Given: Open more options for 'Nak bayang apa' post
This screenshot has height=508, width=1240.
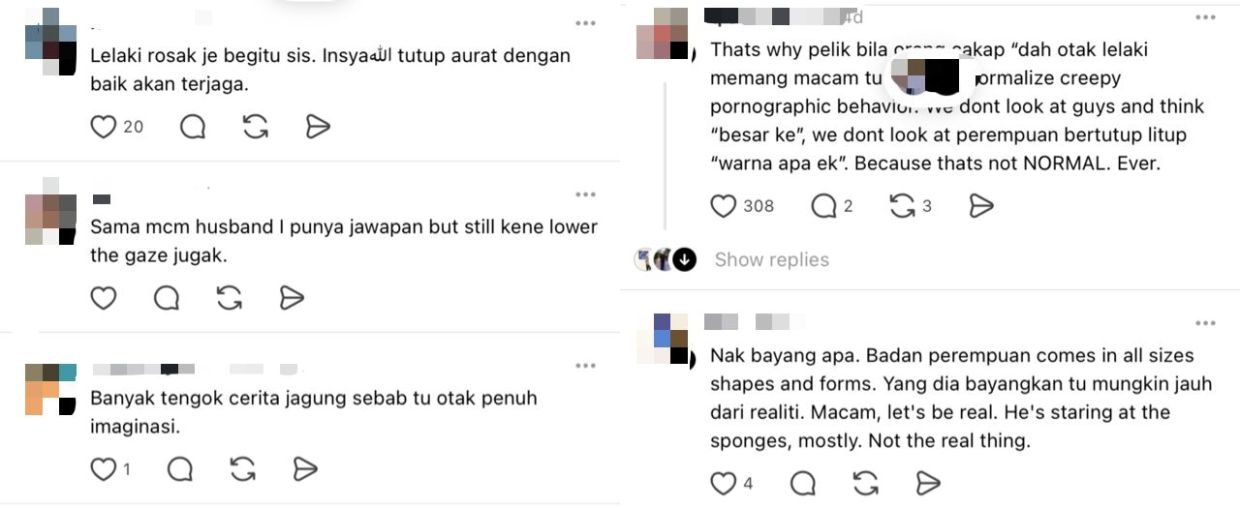Looking at the screenshot, I should pyautogui.click(x=1205, y=324).
